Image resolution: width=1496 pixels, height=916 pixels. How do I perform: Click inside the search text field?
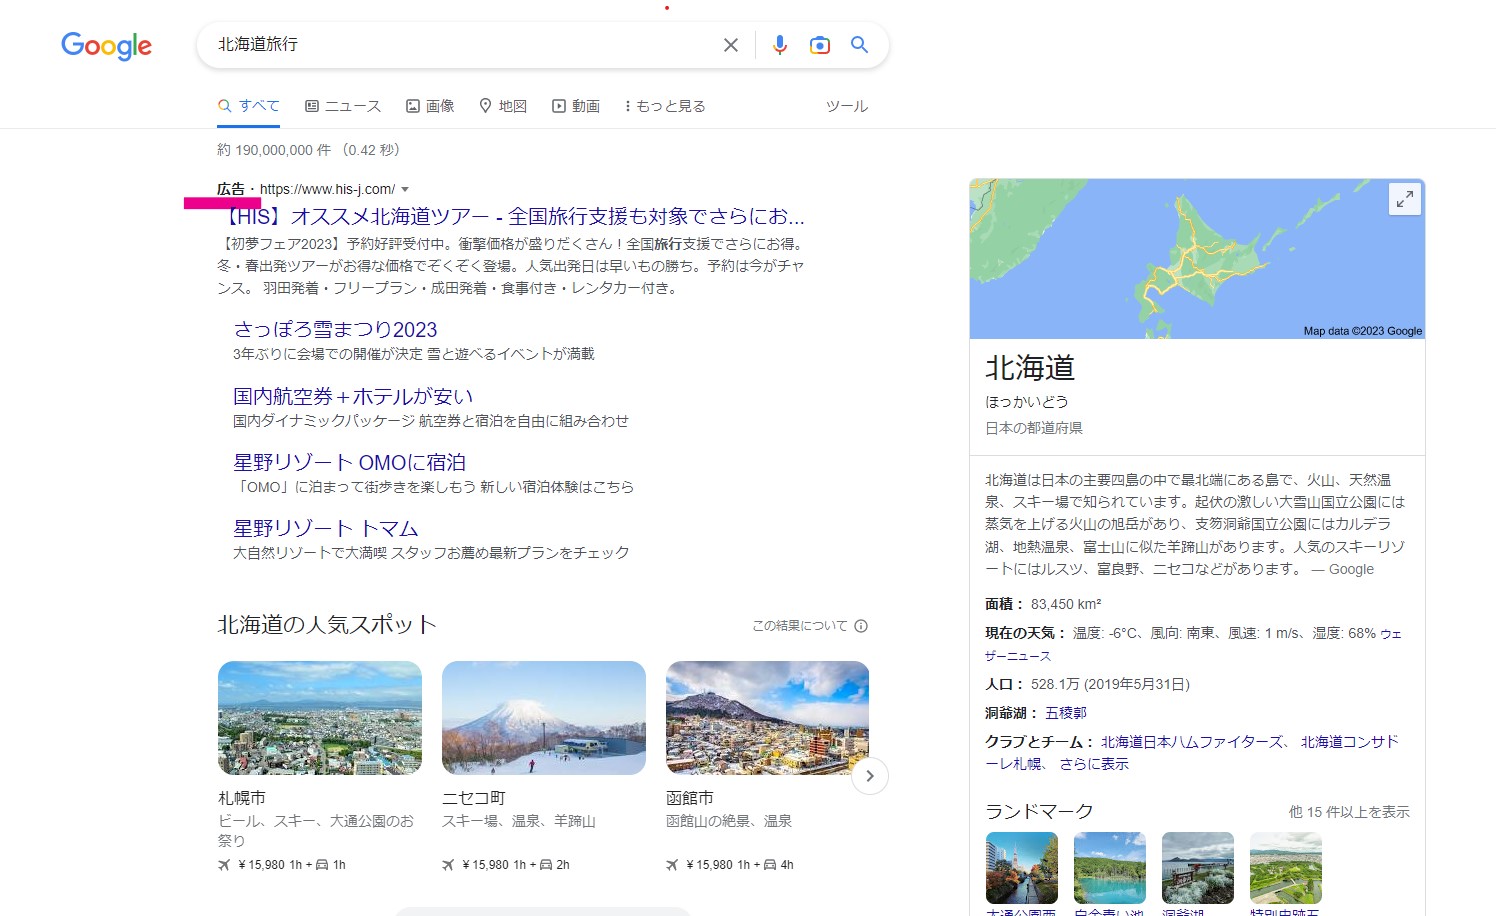coord(450,45)
